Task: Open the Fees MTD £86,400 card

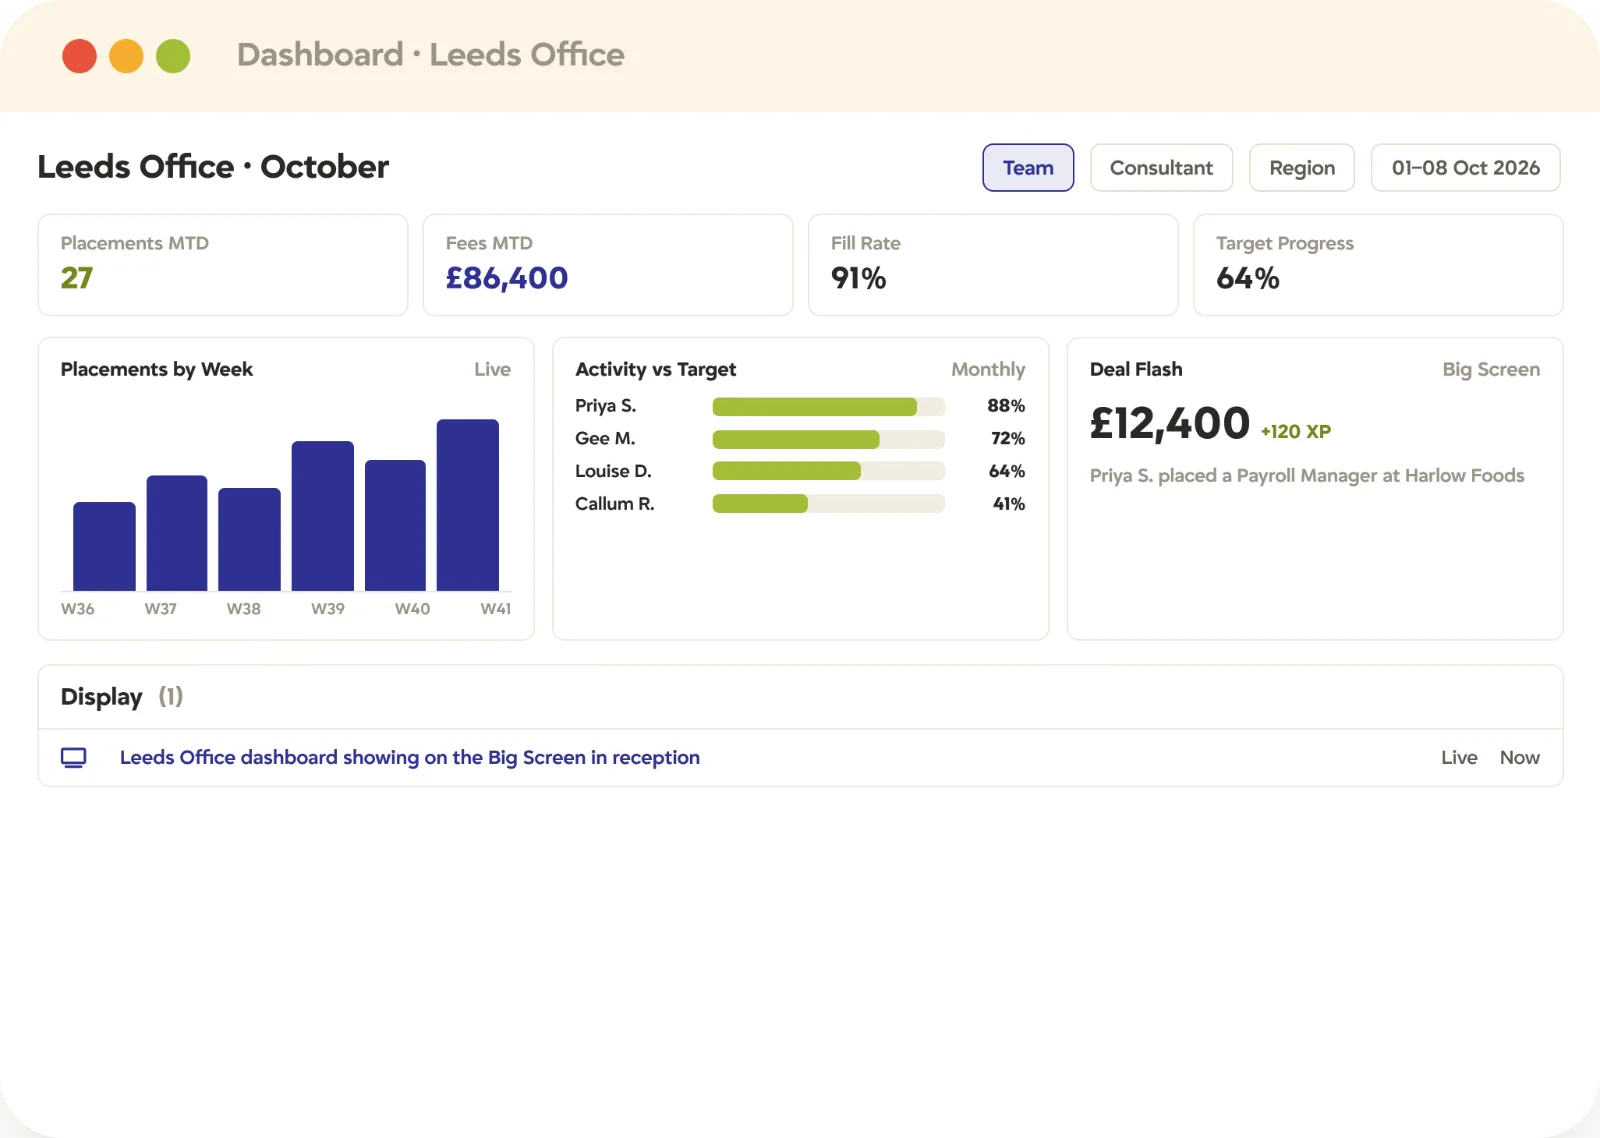Action: [x=608, y=265]
